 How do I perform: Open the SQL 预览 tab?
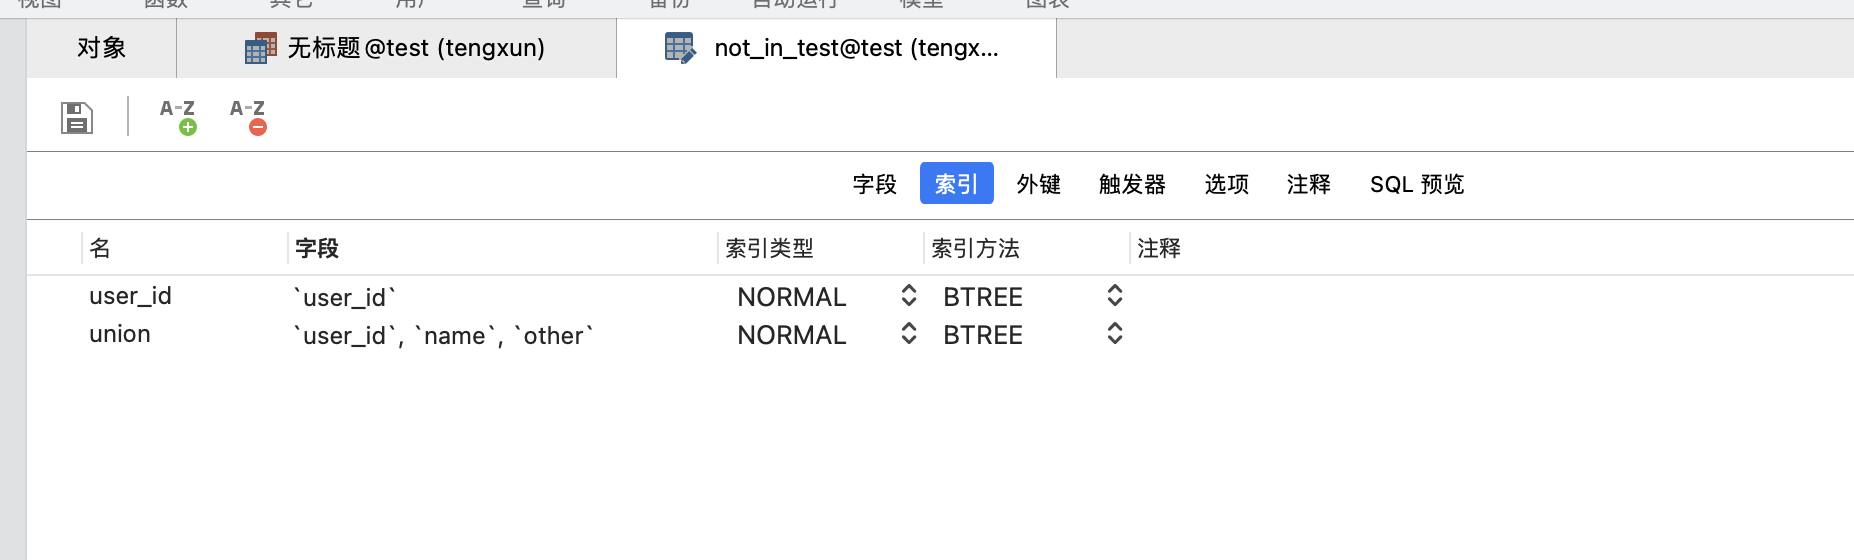1417,184
